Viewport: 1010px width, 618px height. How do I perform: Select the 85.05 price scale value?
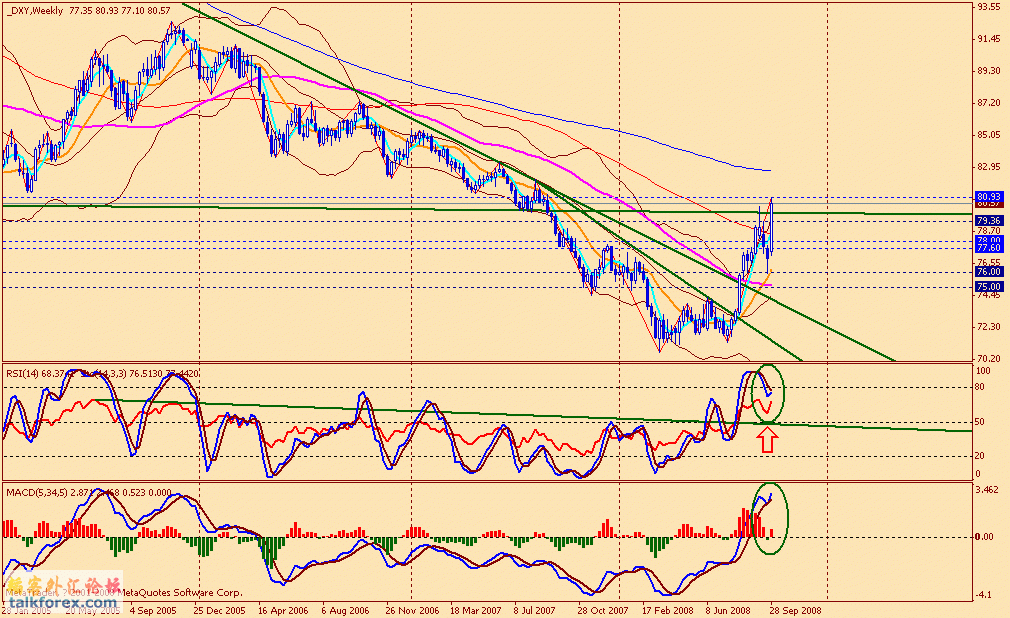tap(989, 135)
